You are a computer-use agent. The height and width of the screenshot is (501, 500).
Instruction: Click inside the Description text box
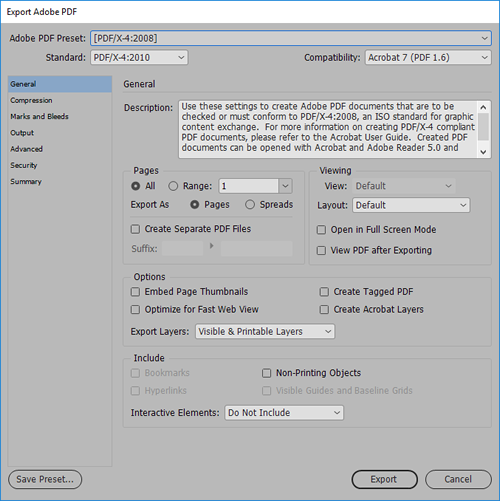[x=328, y=129]
